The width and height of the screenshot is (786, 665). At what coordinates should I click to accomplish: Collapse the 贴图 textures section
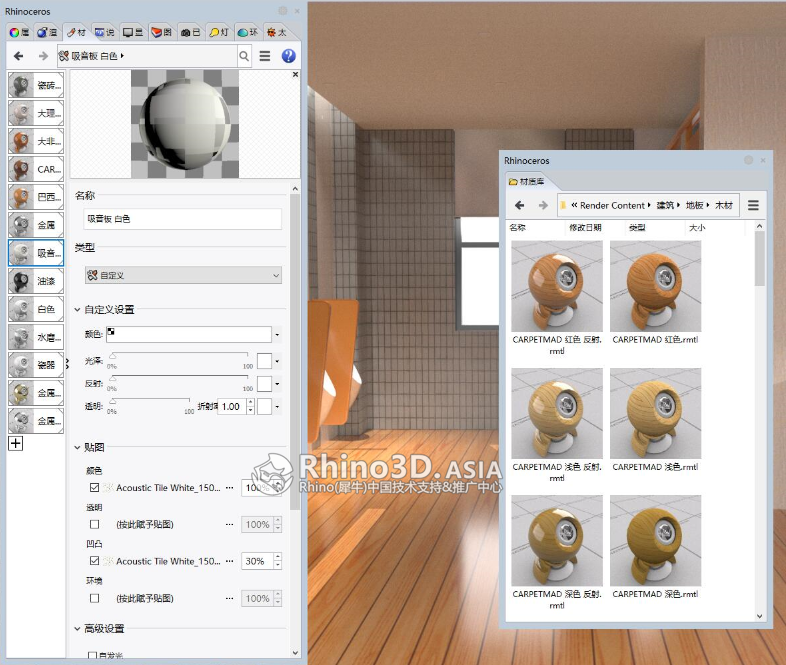click(x=77, y=448)
